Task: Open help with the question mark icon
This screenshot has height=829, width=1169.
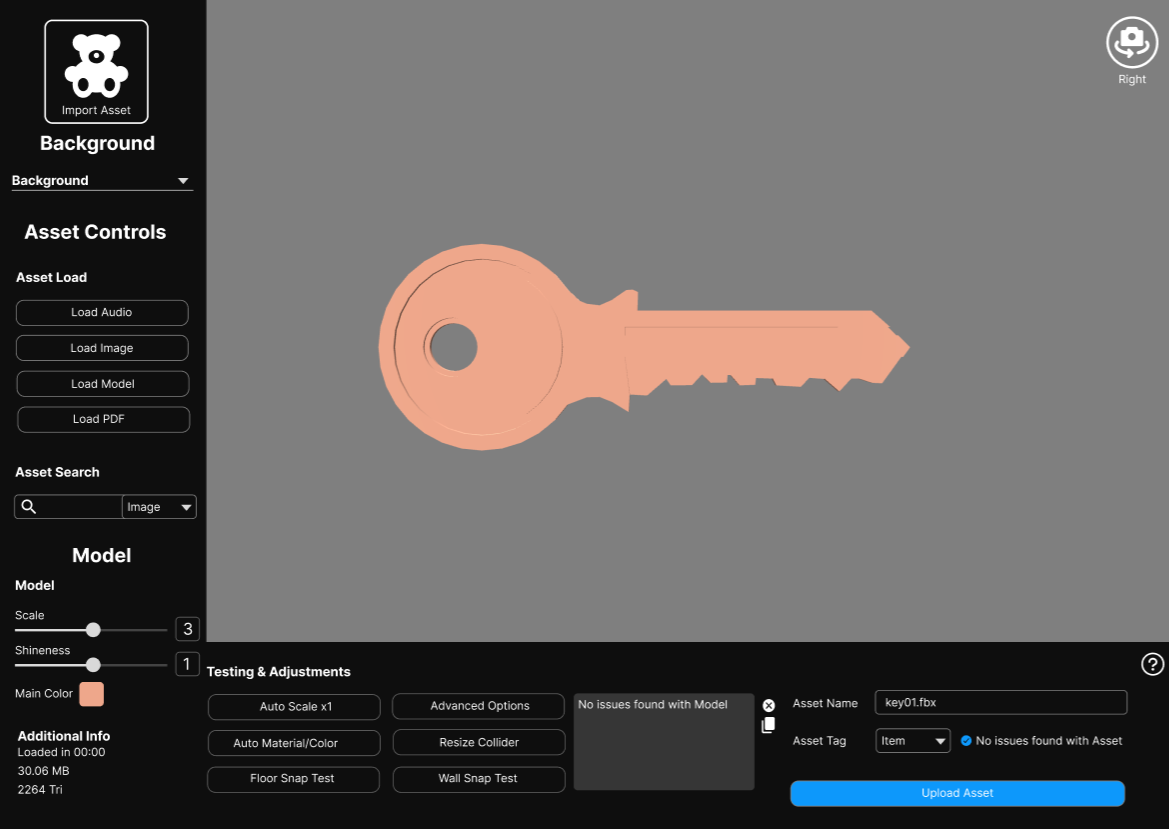Action: (1152, 663)
